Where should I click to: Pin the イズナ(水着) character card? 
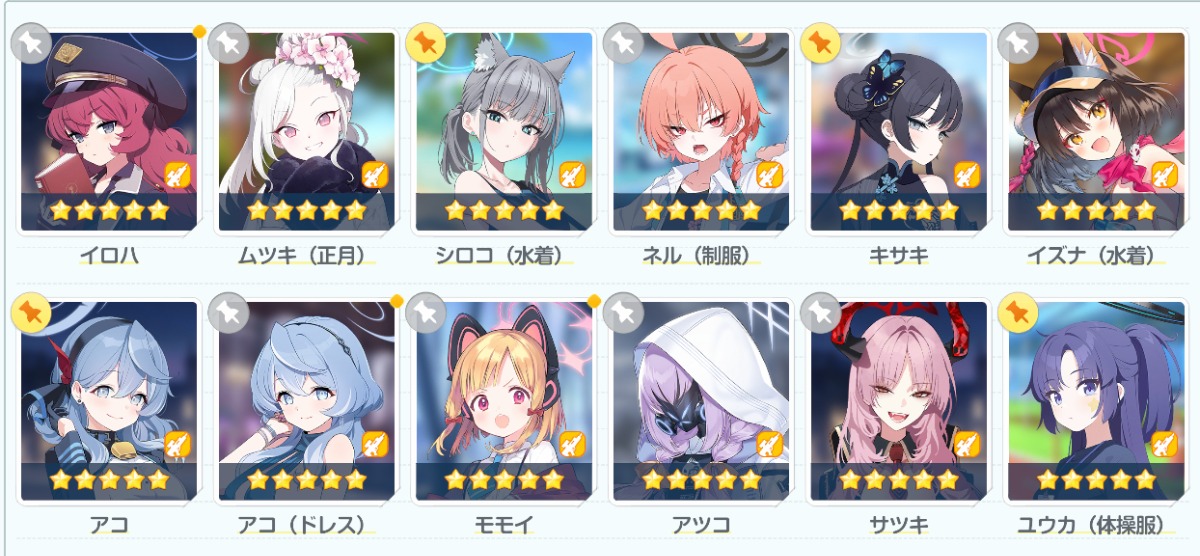pyautogui.click(x=1017, y=43)
